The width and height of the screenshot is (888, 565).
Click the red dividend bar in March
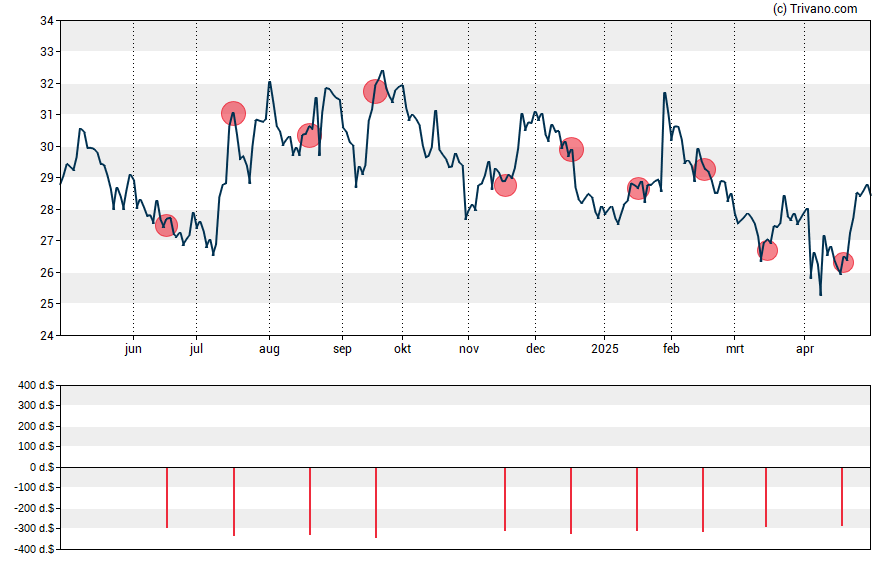pos(766,497)
